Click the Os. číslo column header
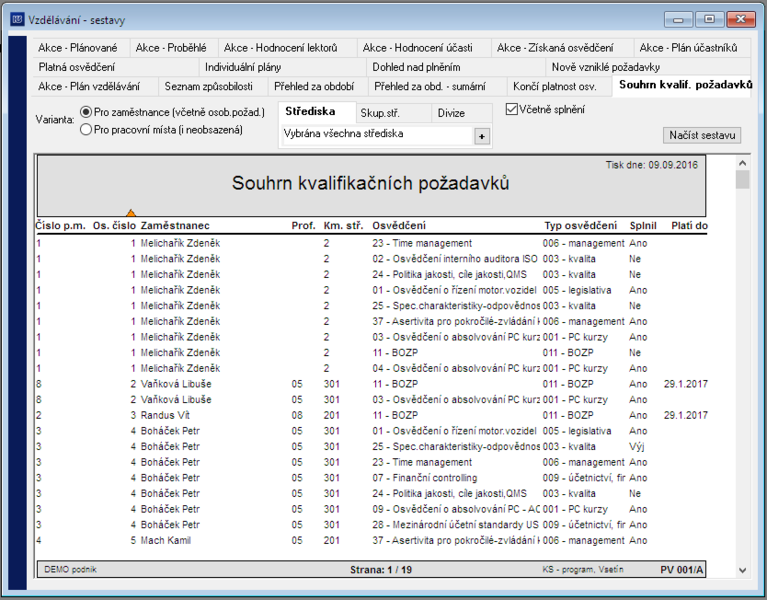Screen dimensions: 767x600 point(114,226)
